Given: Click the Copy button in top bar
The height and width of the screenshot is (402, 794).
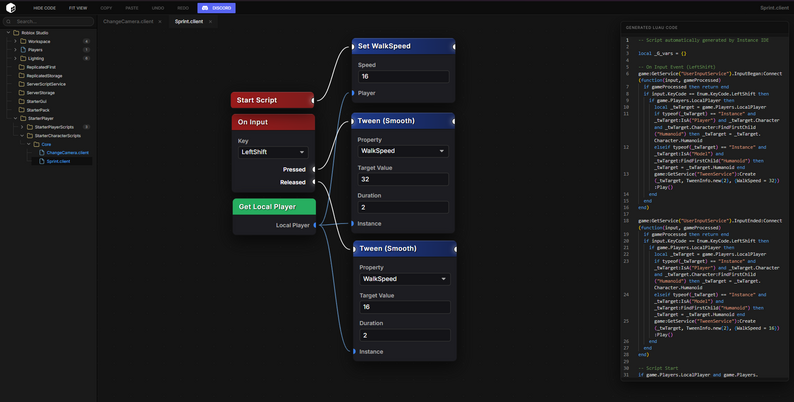Looking at the screenshot, I should [x=106, y=8].
